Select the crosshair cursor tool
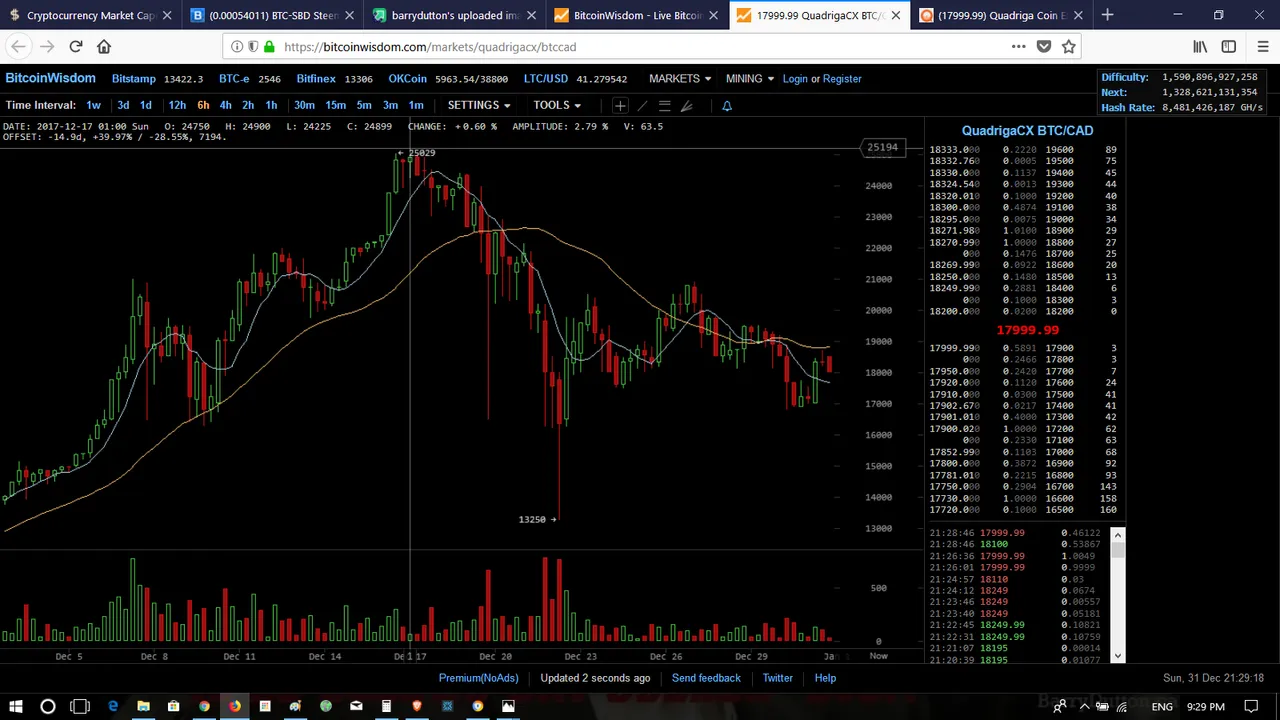 [x=620, y=105]
